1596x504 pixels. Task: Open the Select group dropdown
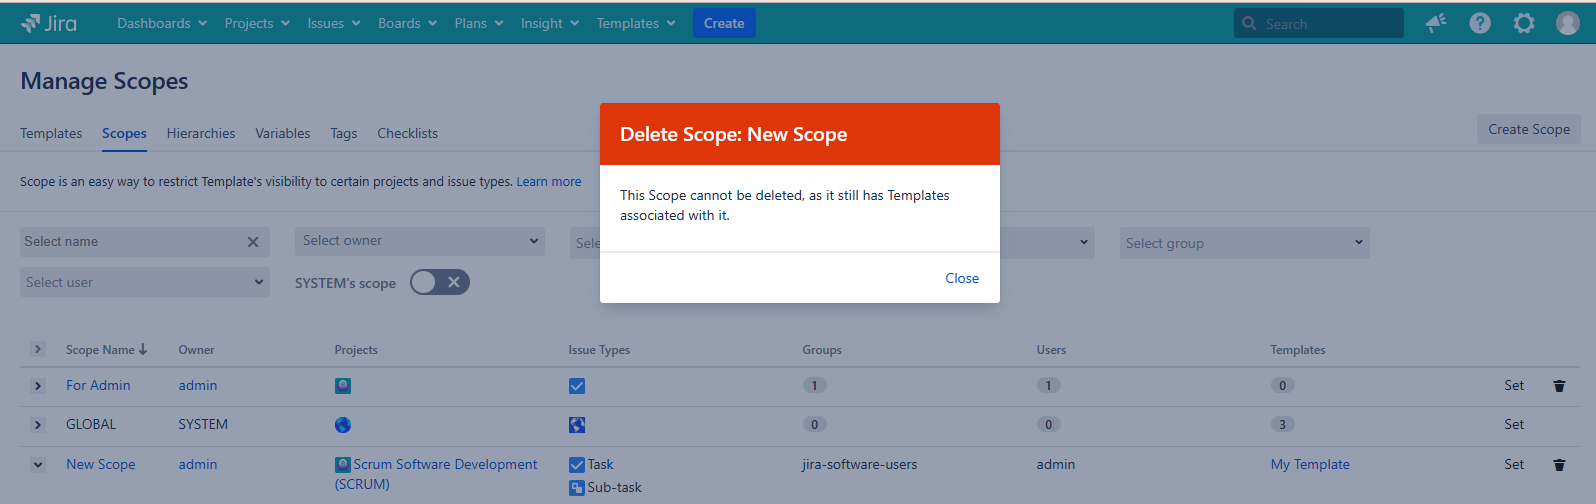click(x=1244, y=243)
